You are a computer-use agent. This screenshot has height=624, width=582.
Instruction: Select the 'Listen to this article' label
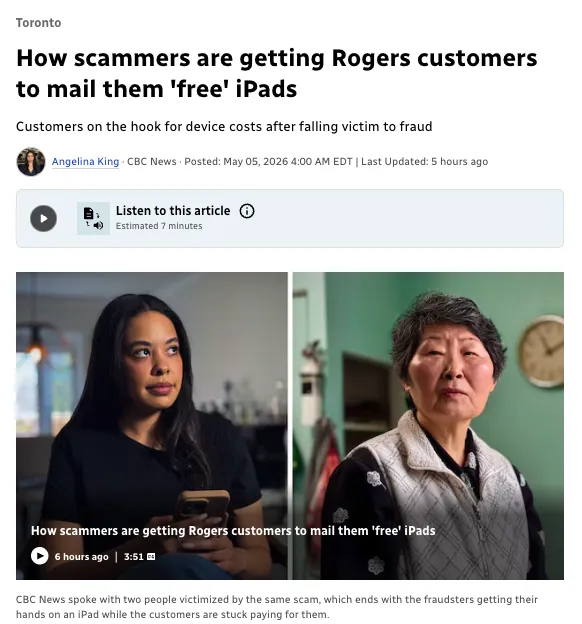[173, 211]
